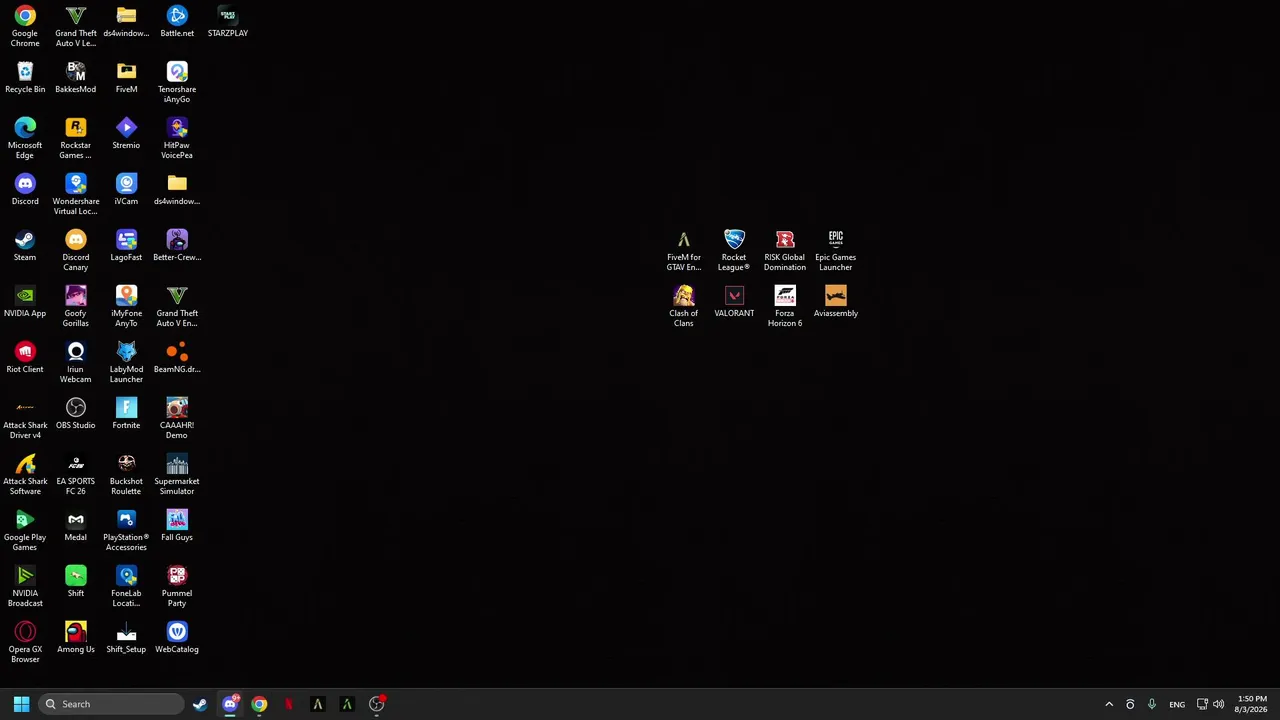Select the Clash of Clans icon
This screenshot has height=720, width=1280.
[684, 306]
